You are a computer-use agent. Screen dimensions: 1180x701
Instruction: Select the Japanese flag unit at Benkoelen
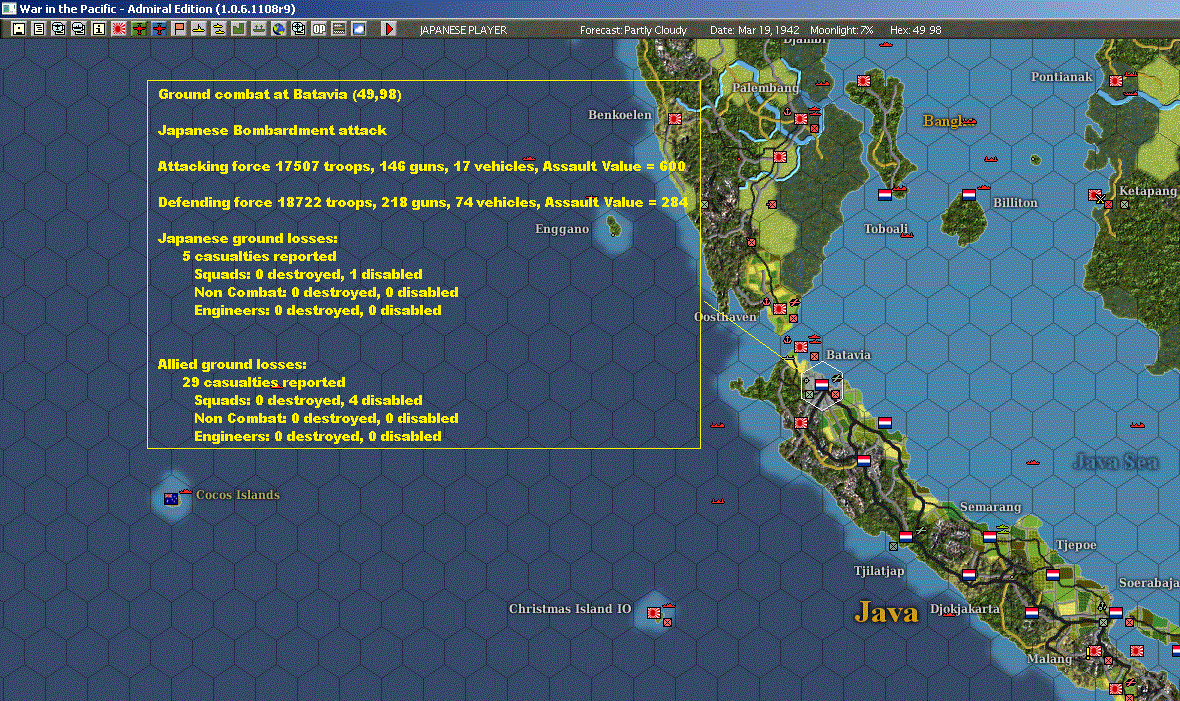tap(675, 119)
